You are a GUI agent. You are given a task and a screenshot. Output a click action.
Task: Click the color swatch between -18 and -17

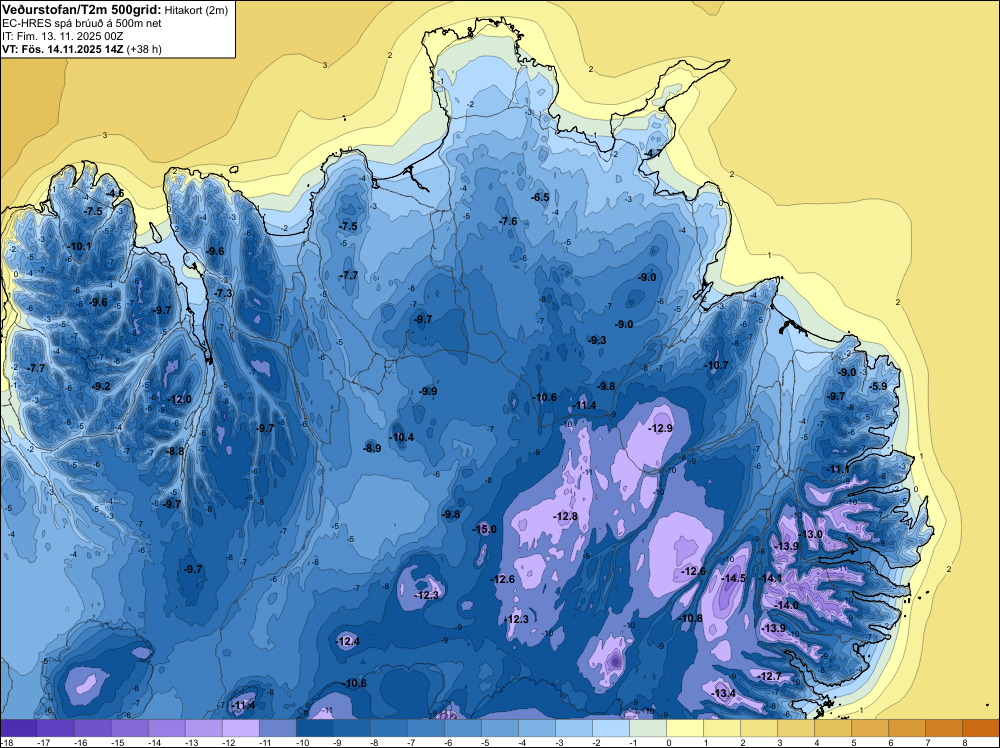coord(18,728)
